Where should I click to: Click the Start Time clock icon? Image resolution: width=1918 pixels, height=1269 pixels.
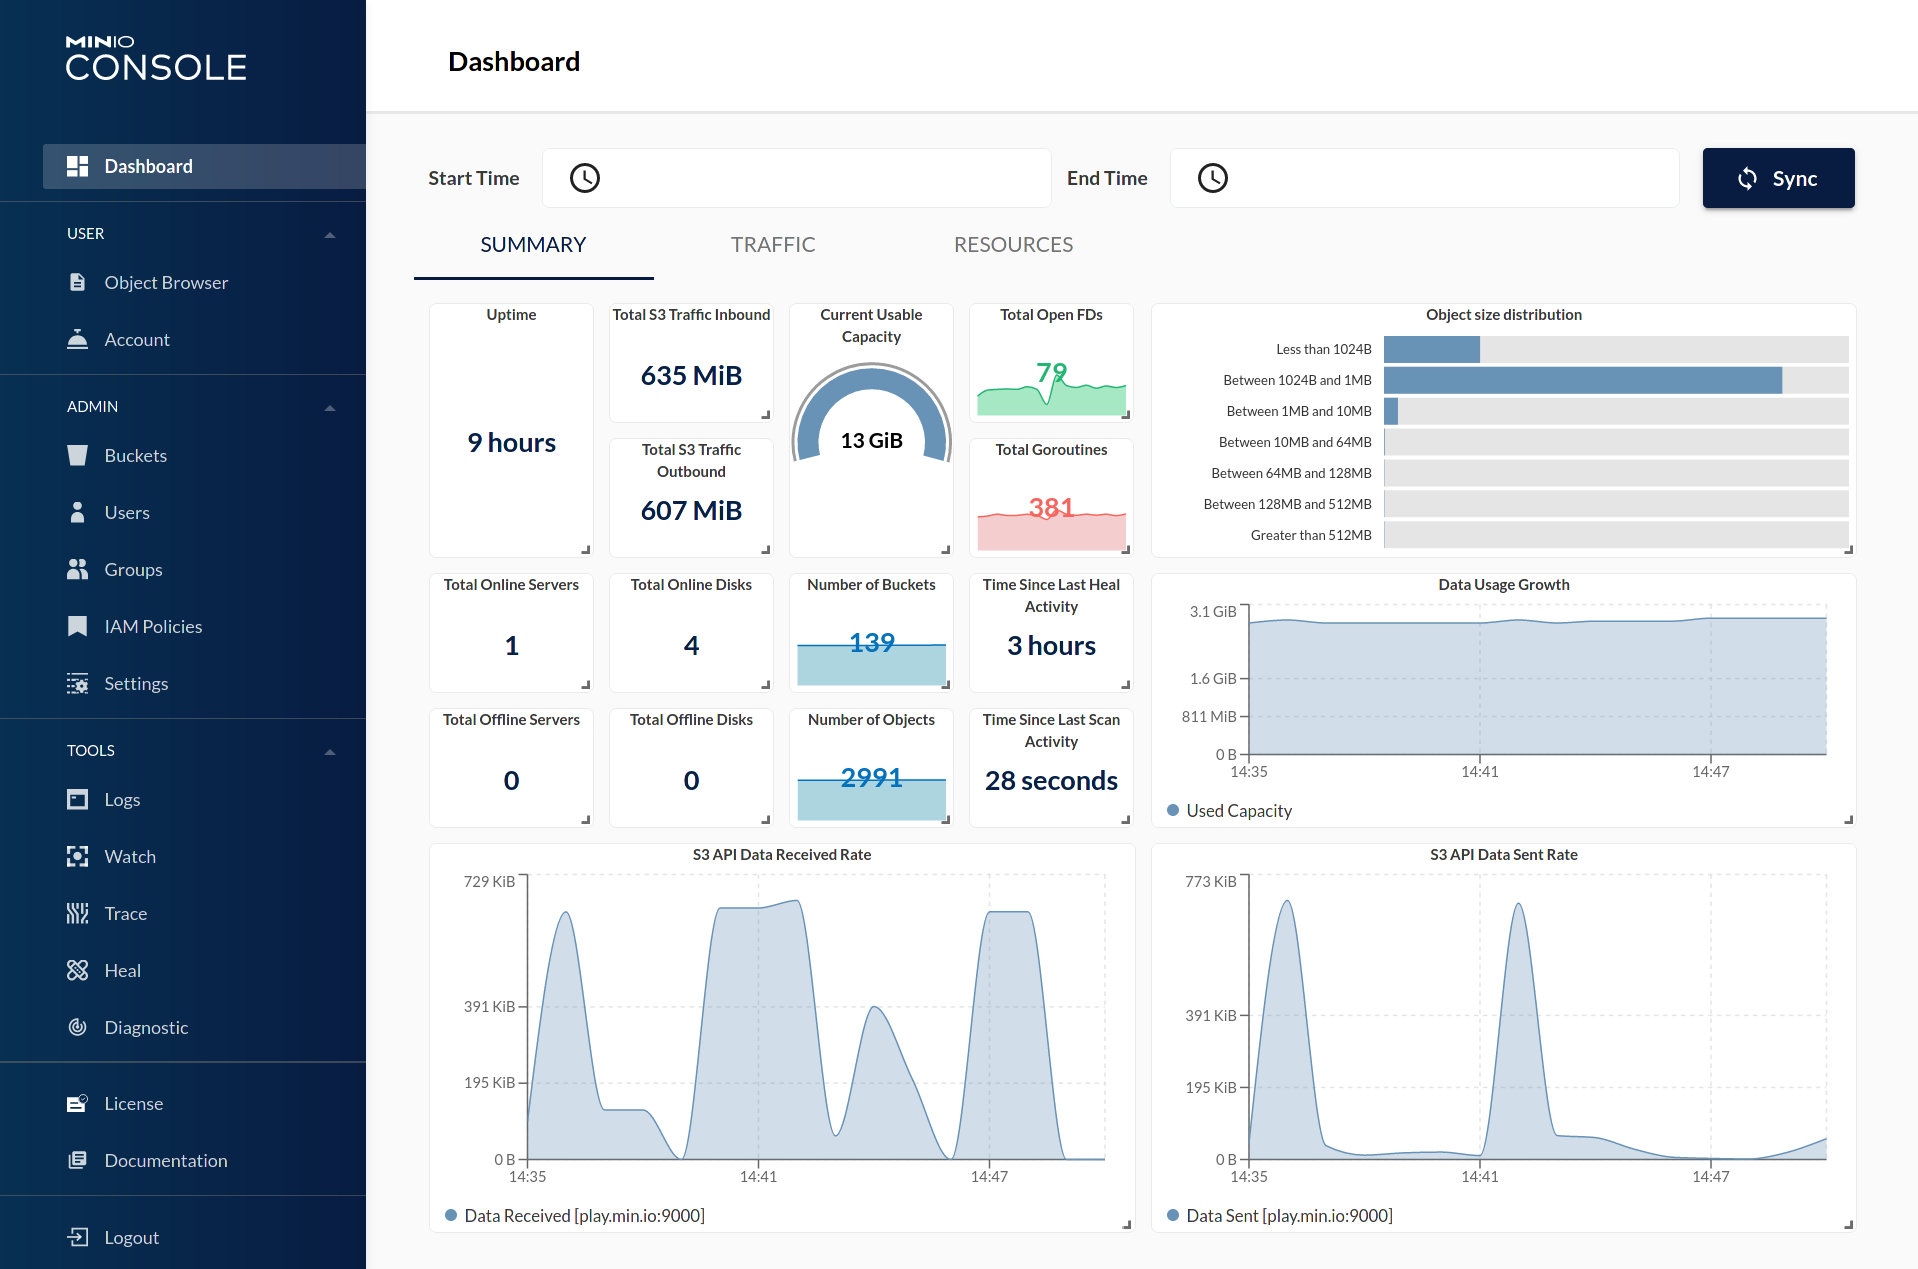pos(585,179)
